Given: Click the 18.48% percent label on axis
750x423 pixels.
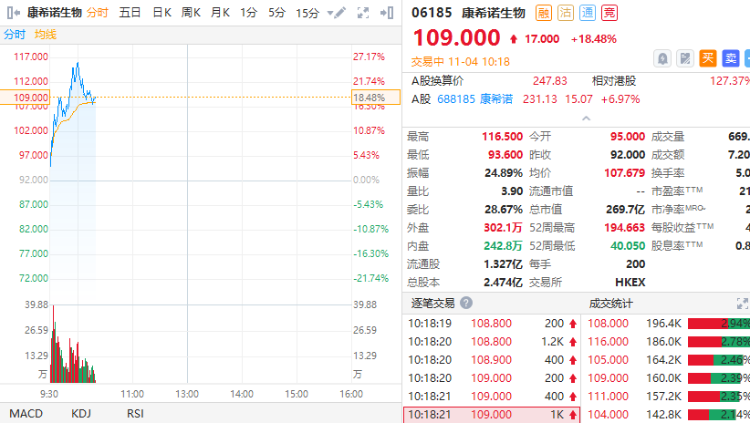Looking at the screenshot, I should (x=375, y=97).
